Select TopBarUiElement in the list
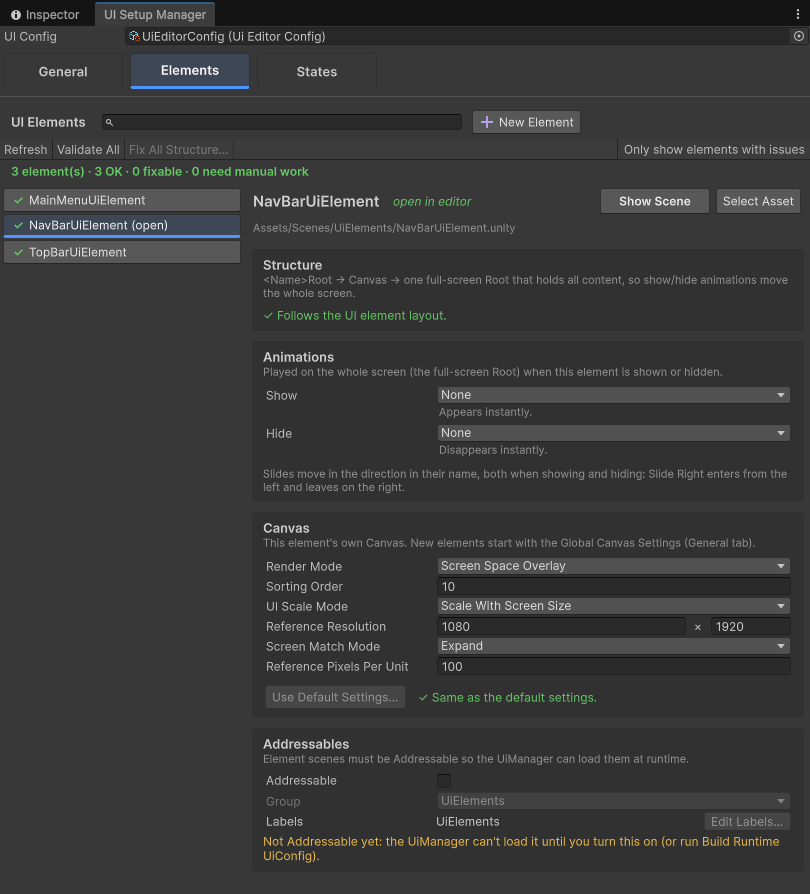 [122, 253]
